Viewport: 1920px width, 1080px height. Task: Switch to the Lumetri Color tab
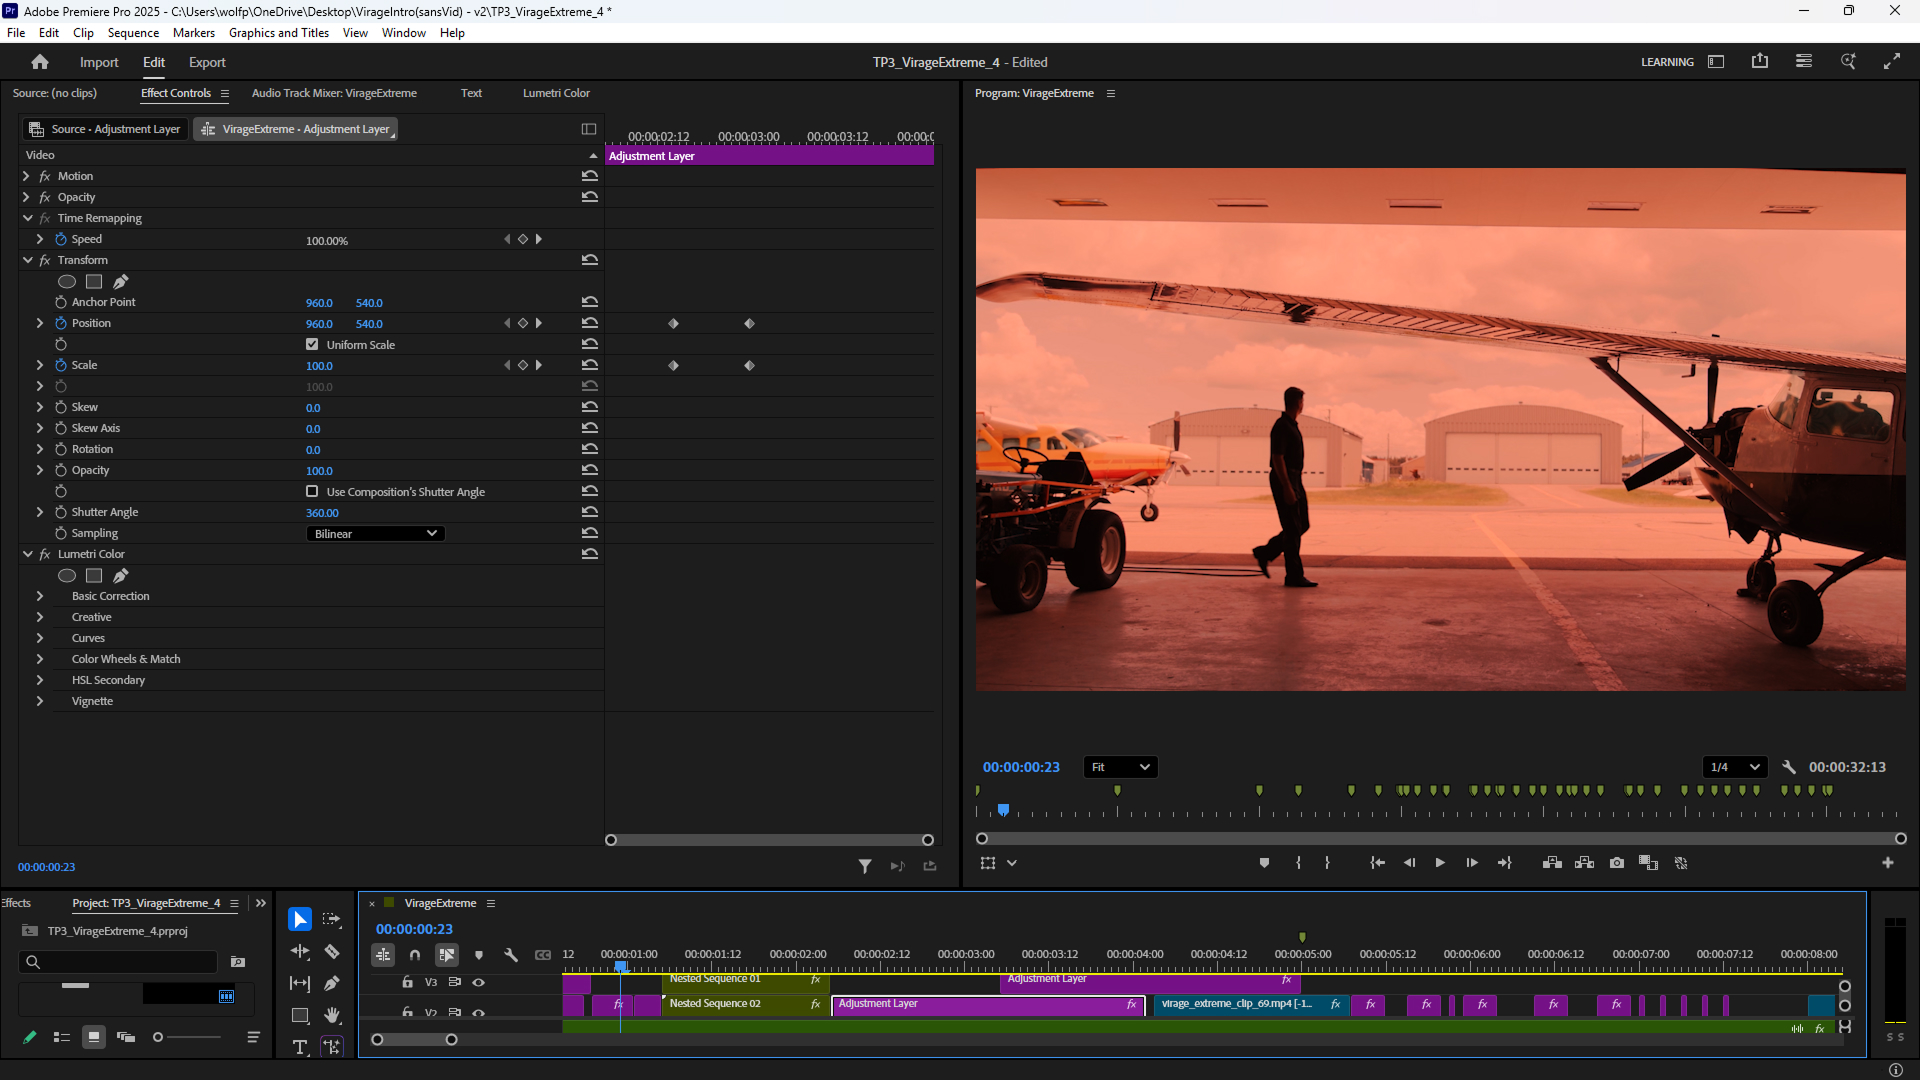pos(556,93)
